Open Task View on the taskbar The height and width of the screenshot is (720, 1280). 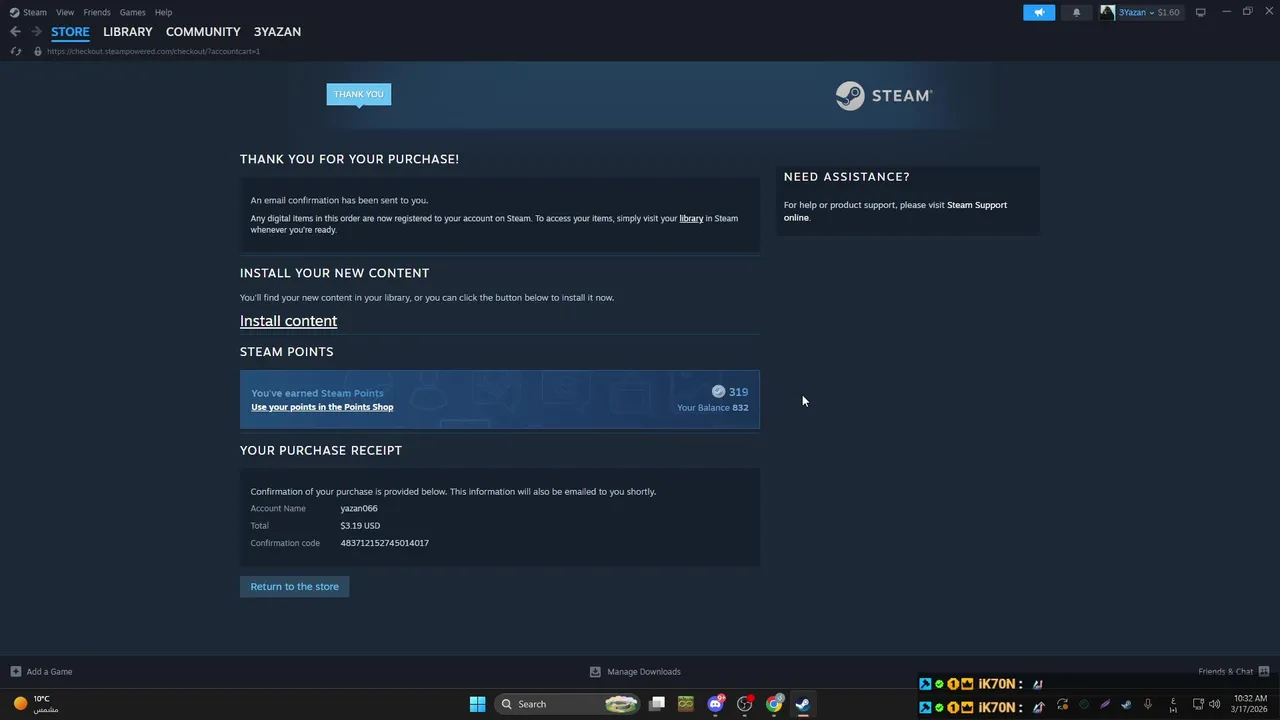click(x=657, y=704)
